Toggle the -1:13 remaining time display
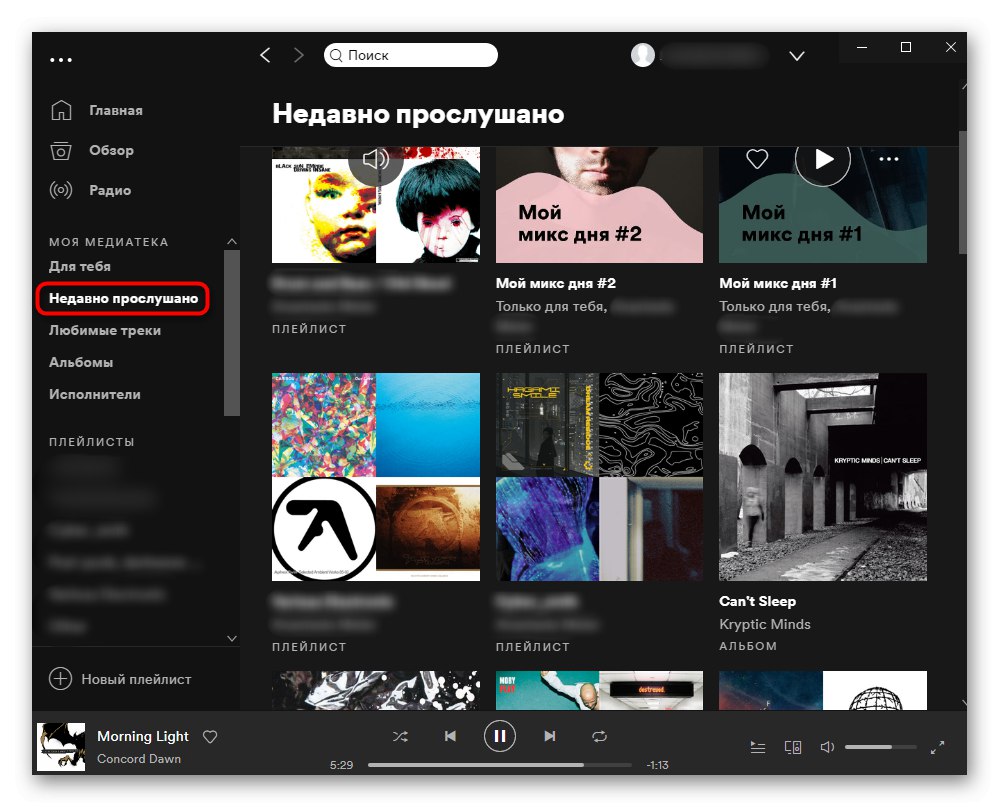 pyautogui.click(x=657, y=765)
